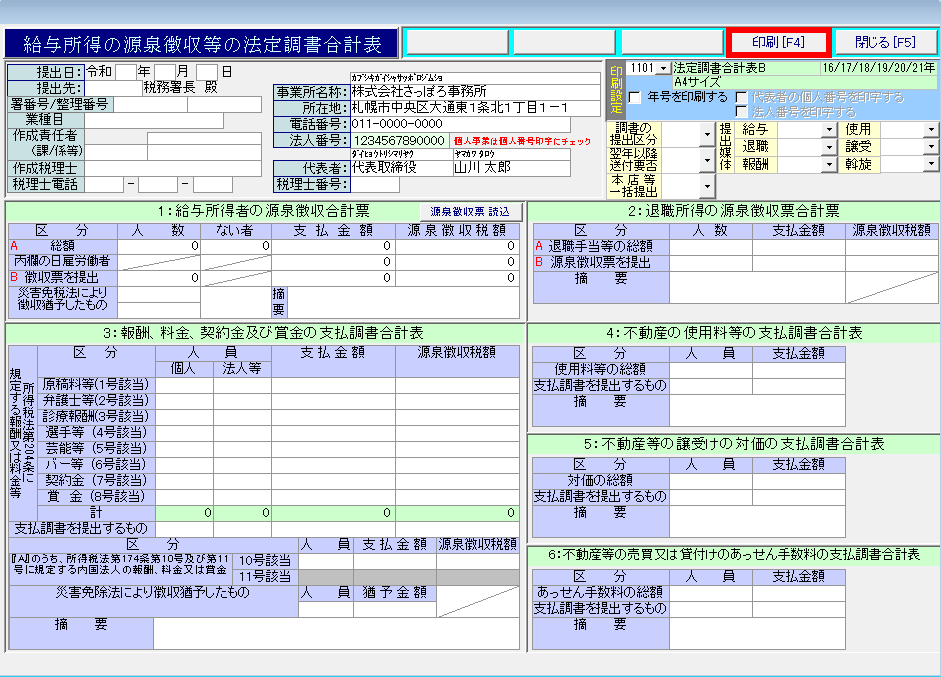
Task: Open the 1101 form number dropdown
Action: [x=663, y=68]
